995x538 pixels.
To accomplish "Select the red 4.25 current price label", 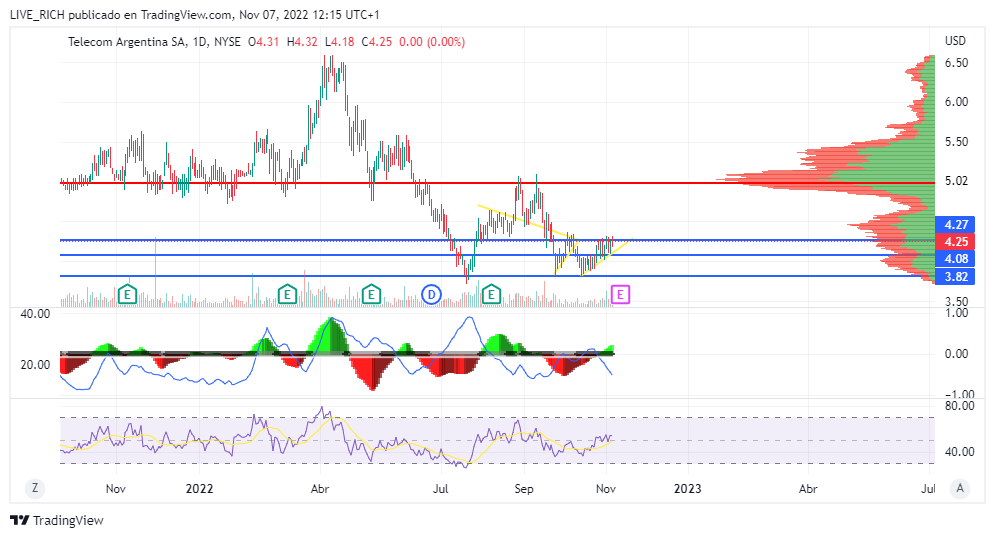I will [955, 242].
